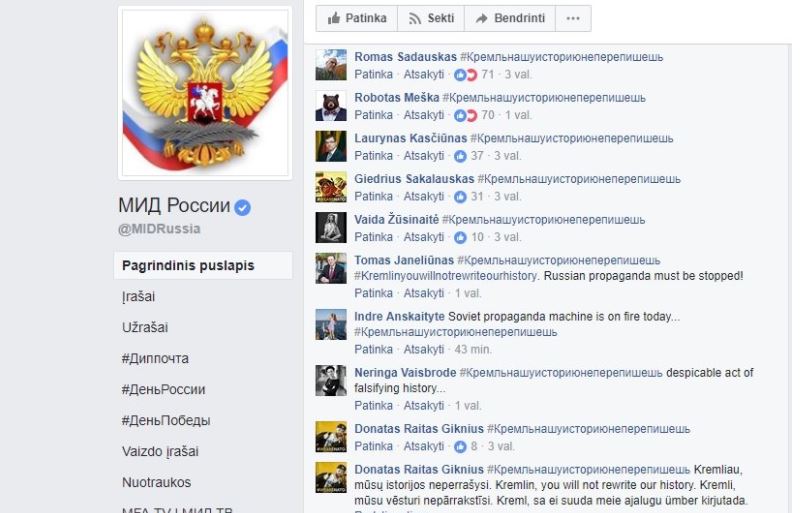Open the МИД России coat of arms profile picture
Image resolution: width=800 pixels, height=513 pixels.
pyautogui.click(x=205, y=93)
